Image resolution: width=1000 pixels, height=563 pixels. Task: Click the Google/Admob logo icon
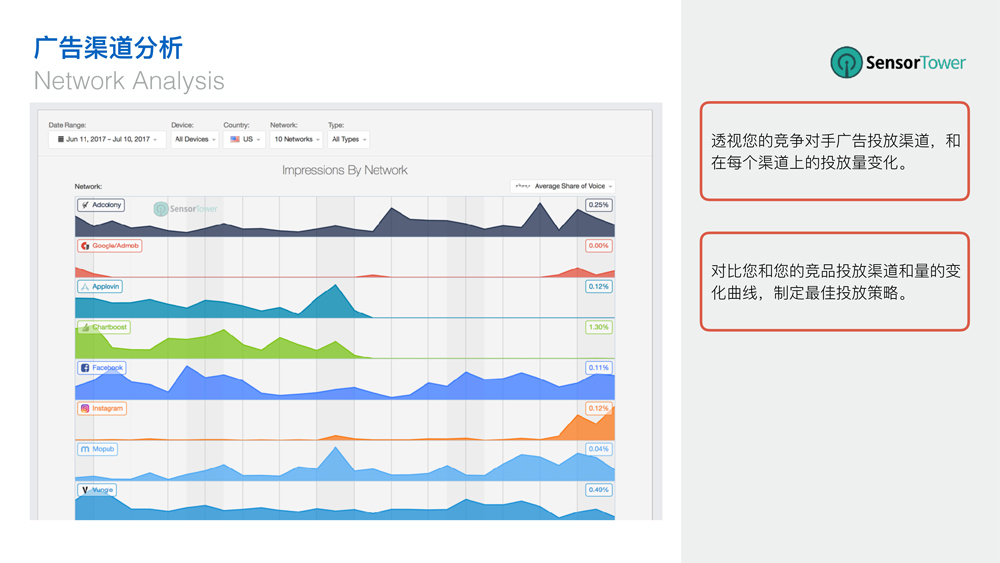click(x=85, y=246)
